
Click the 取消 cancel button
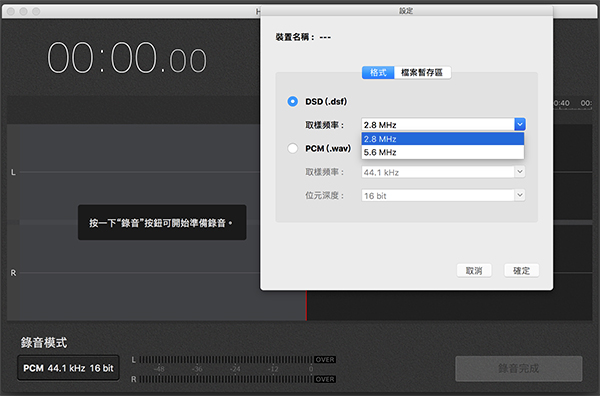(474, 271)
